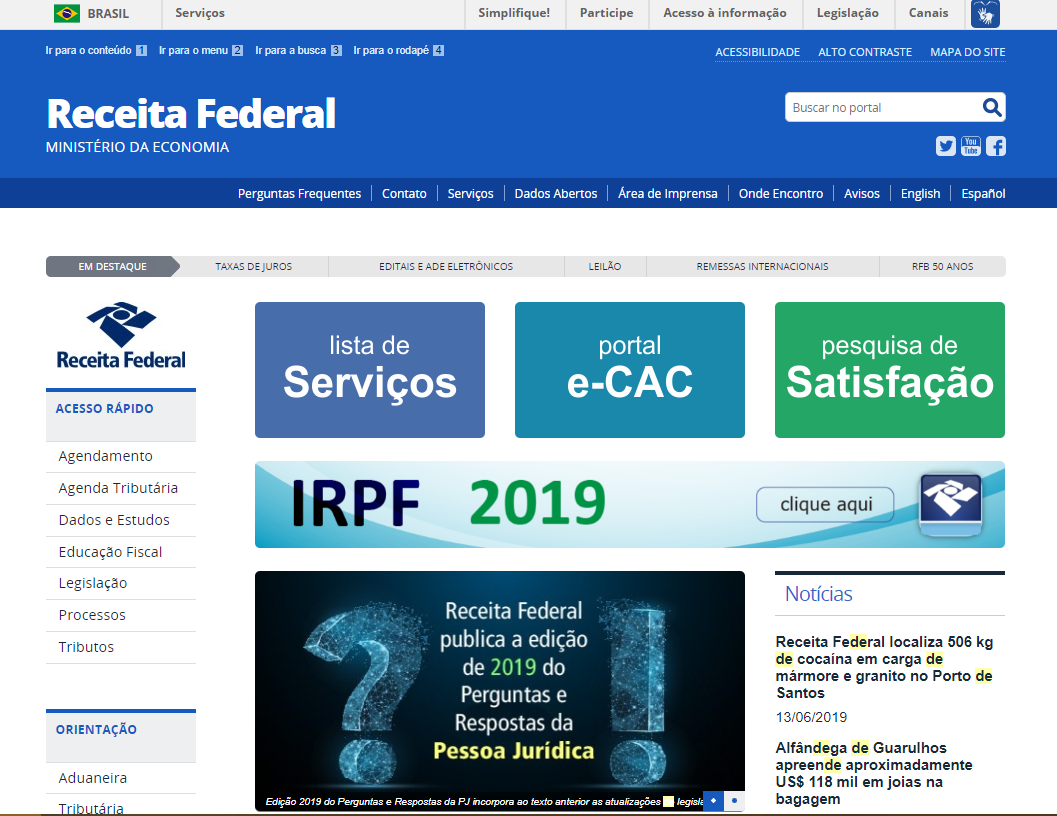Image resolution: width=1057 pixels, height=816 pixels.
Task: Open Contato in navigation bar
Action: 404,194
